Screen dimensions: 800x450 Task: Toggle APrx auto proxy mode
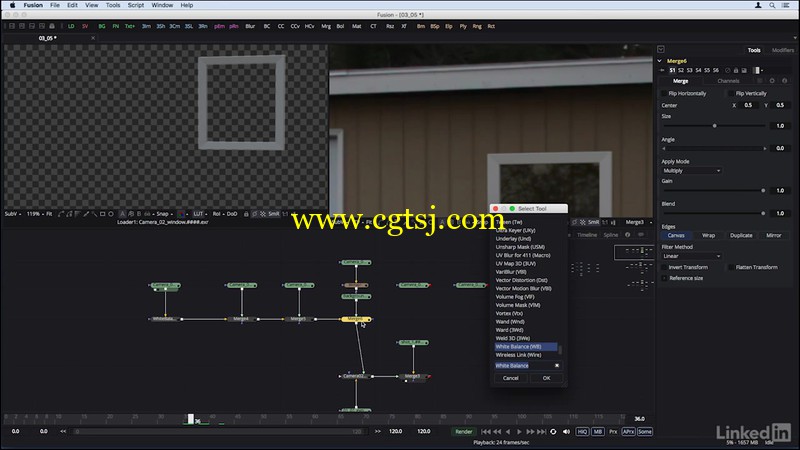(628, 432)
